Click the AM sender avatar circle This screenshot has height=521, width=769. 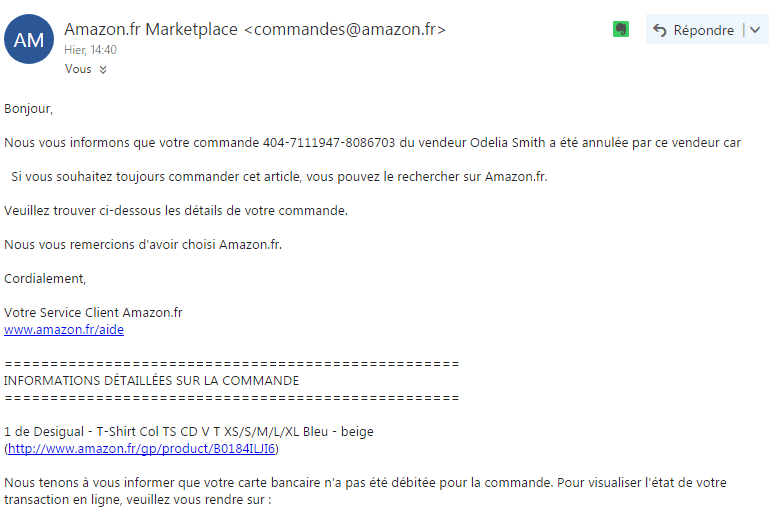click(29, 40)
